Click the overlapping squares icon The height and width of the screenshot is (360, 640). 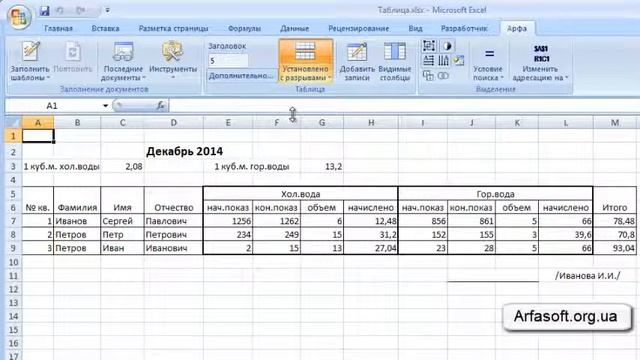[428, 76]
